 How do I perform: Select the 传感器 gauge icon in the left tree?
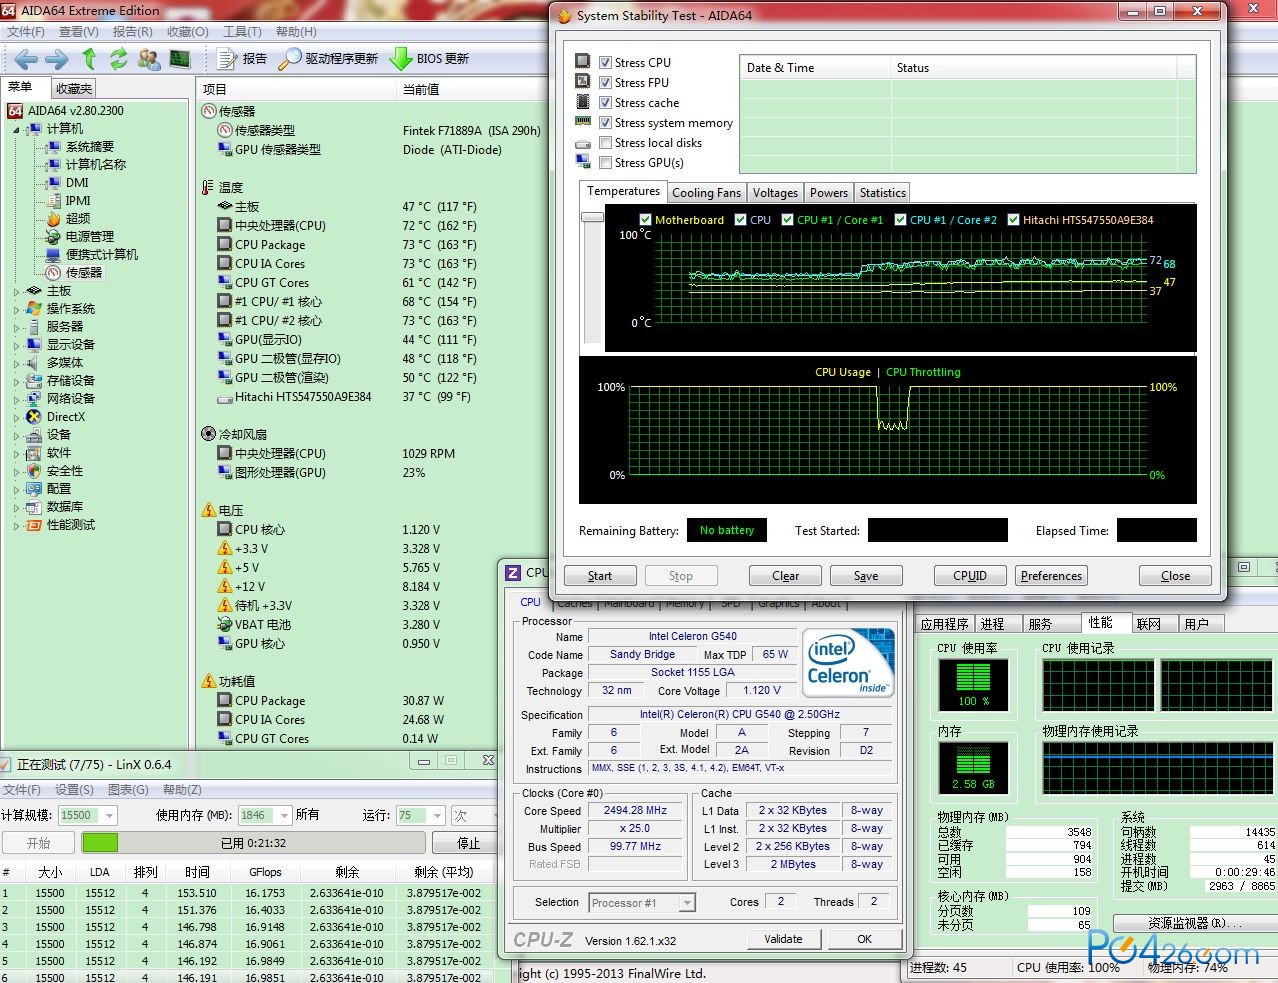54,273
